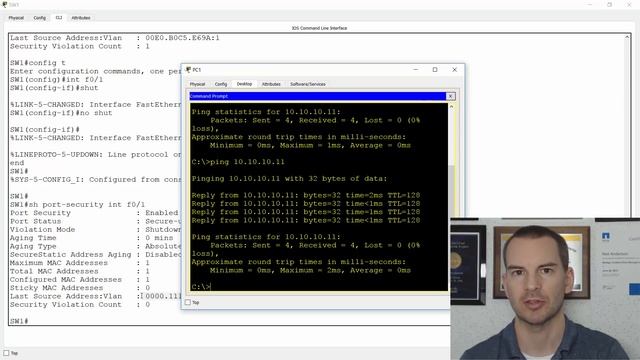This screenshot has height=360, width=640.
Task: Click the Command Prompt scrollbar up arrow
Action: tap(451, 107)
